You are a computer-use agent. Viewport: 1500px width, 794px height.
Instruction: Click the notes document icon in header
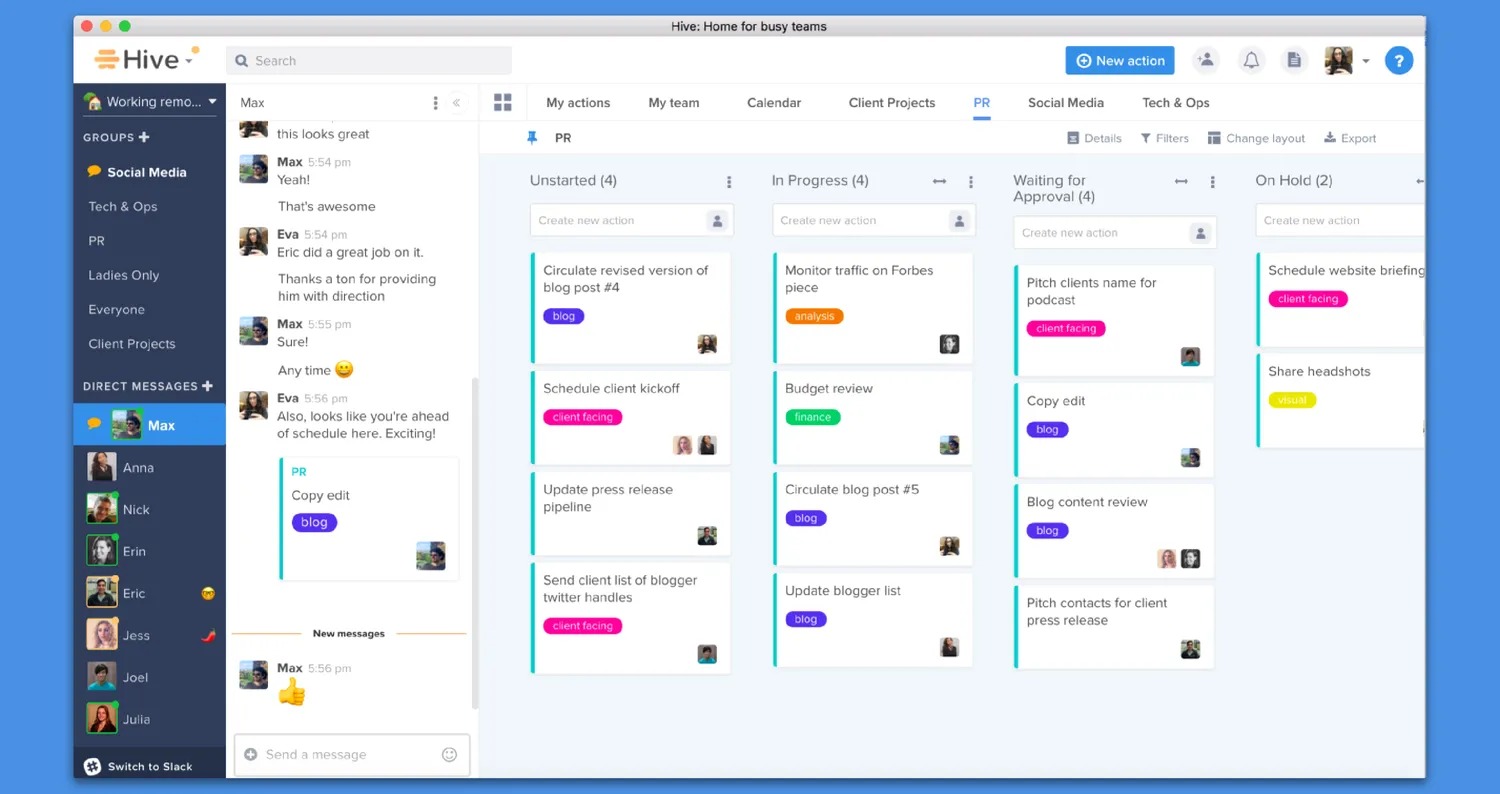point(1294,61)
